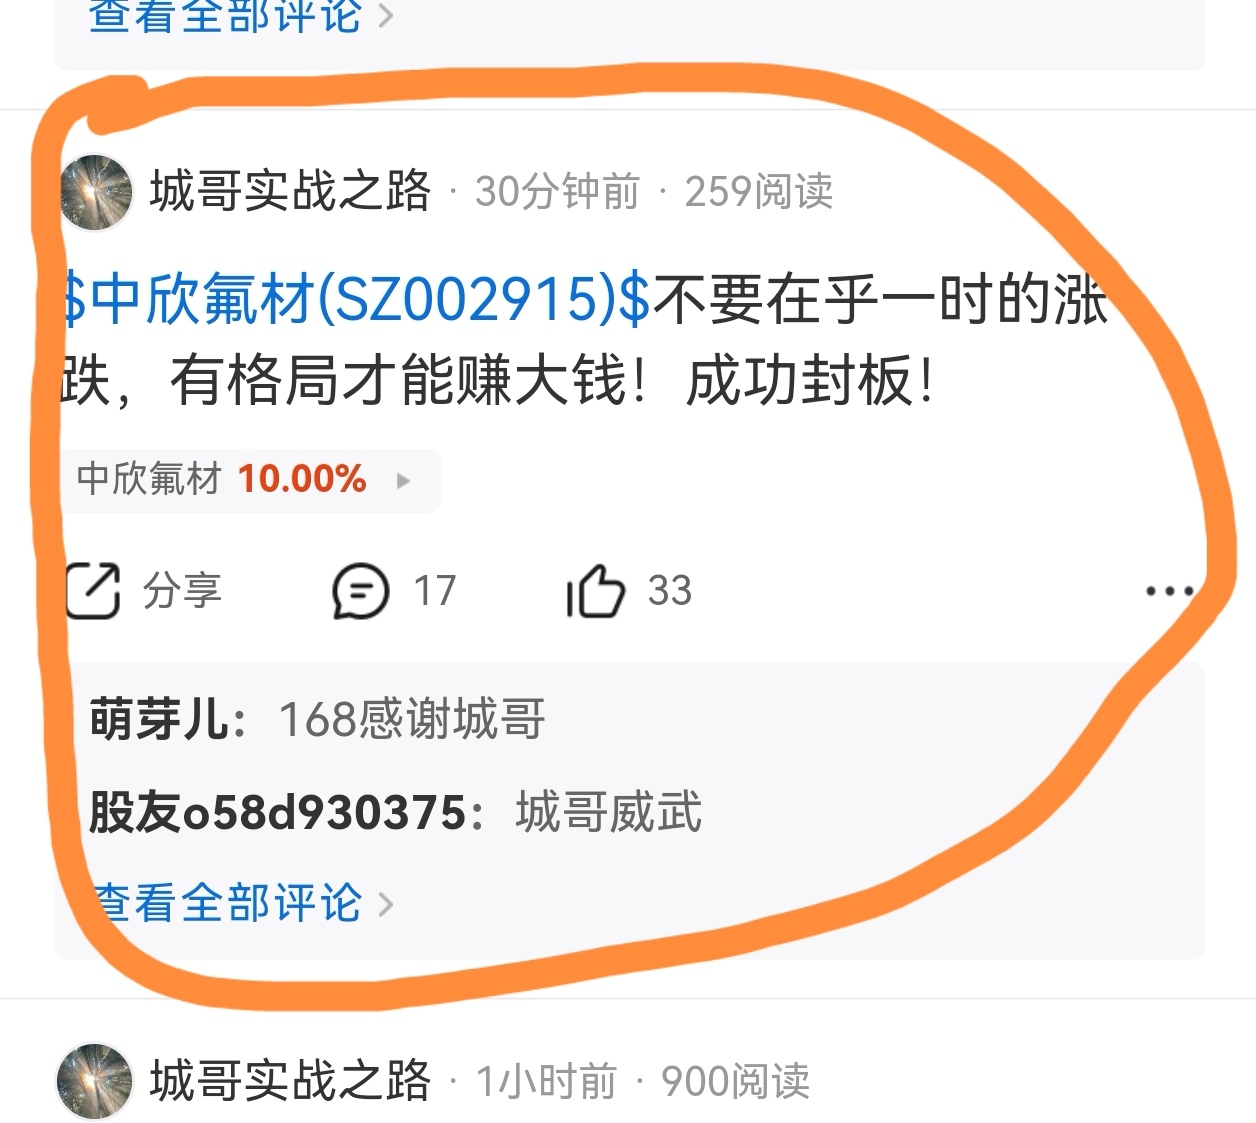The width and height of the screenshot is (1256, 1123).
Task: Open the three-dot more options menu
Action: click(x=1169, y=591)
